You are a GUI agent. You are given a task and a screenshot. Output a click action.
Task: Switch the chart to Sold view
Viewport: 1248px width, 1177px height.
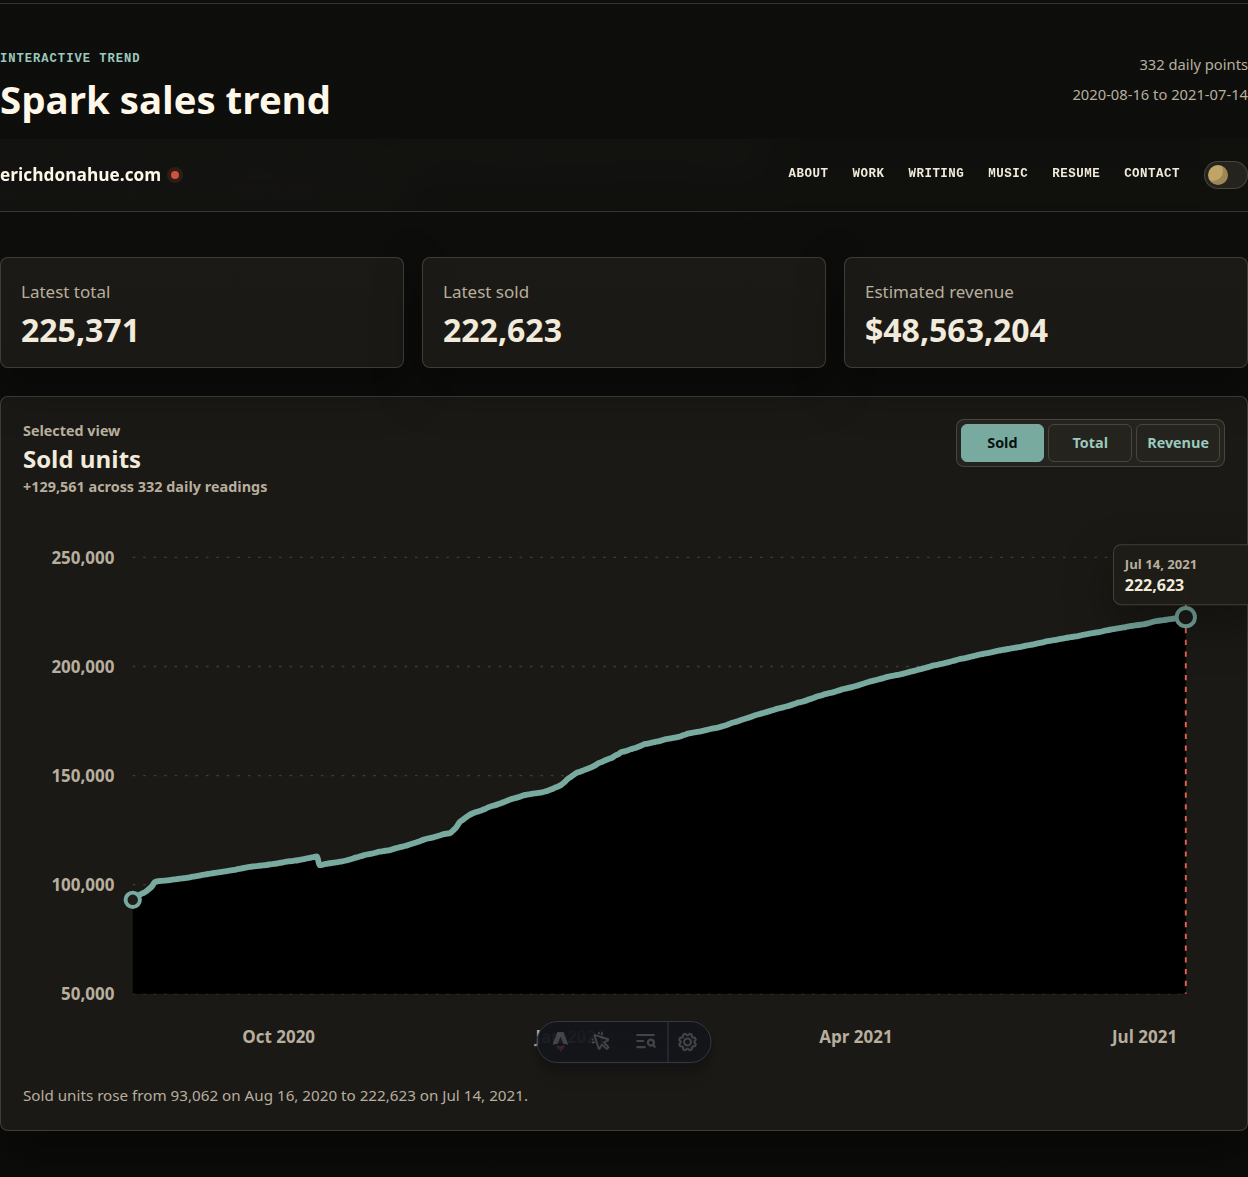pos(1002,443)
